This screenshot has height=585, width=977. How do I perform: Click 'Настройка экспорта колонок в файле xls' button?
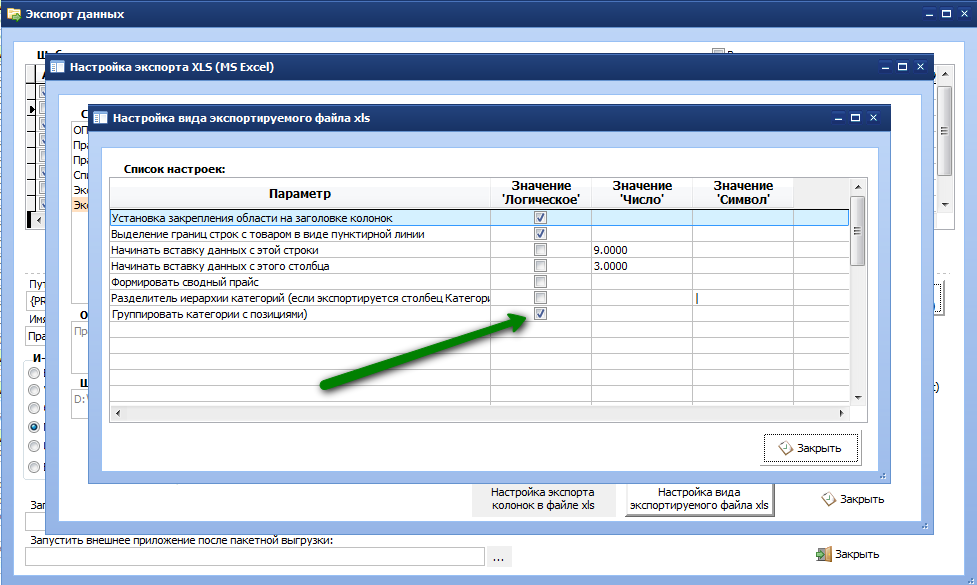[x=543, y=499]
